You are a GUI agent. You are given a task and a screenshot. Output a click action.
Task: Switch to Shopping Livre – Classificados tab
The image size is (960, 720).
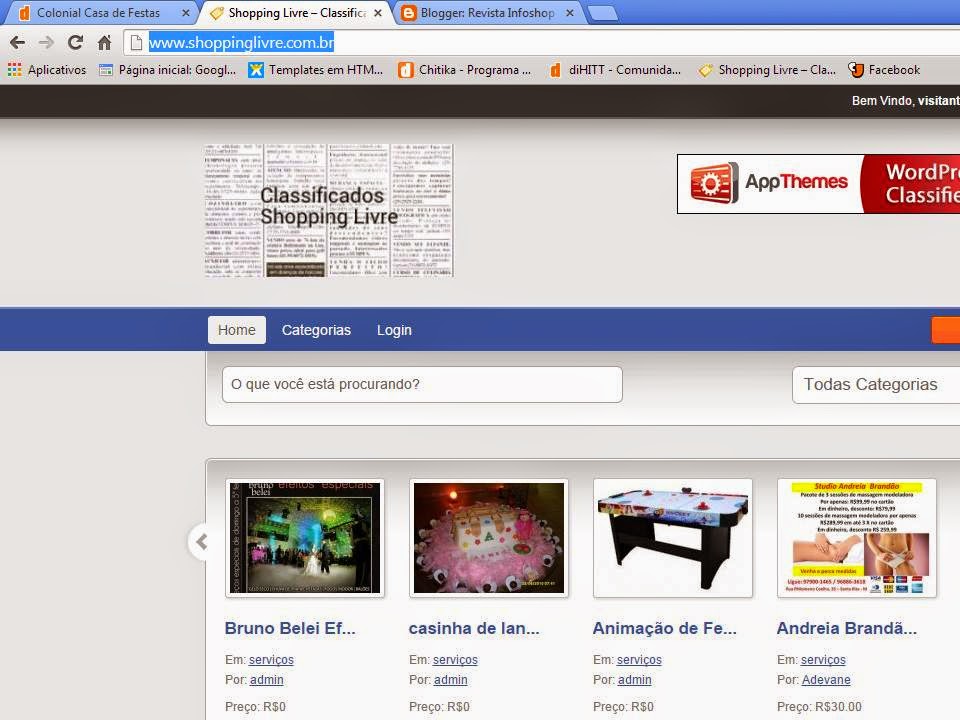297,13
